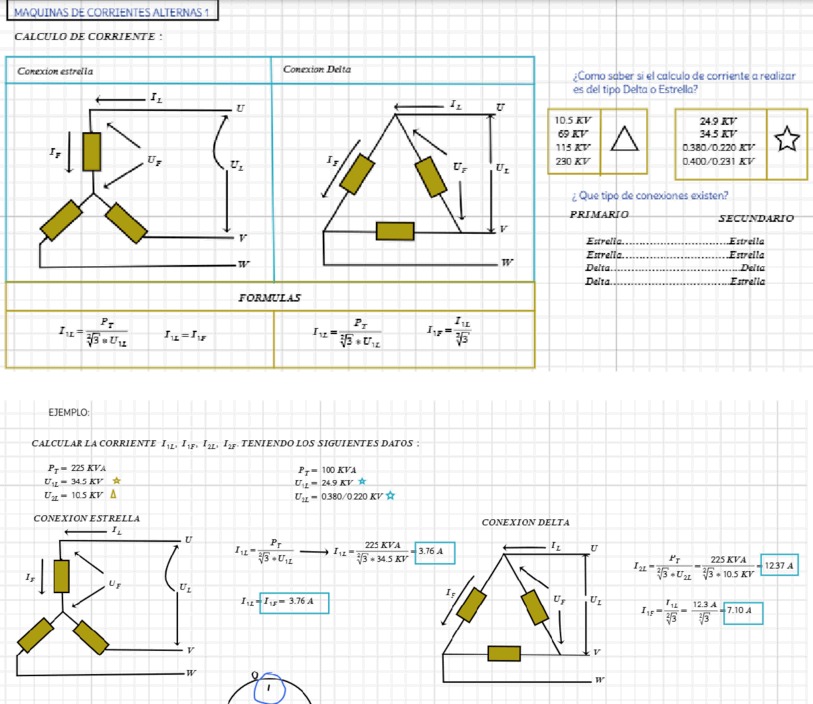Select the Delta to Estrella connection row
Image resolution: width=813 pixels, height=704 pixels.
pyautogui.click(x=675, y=281)
